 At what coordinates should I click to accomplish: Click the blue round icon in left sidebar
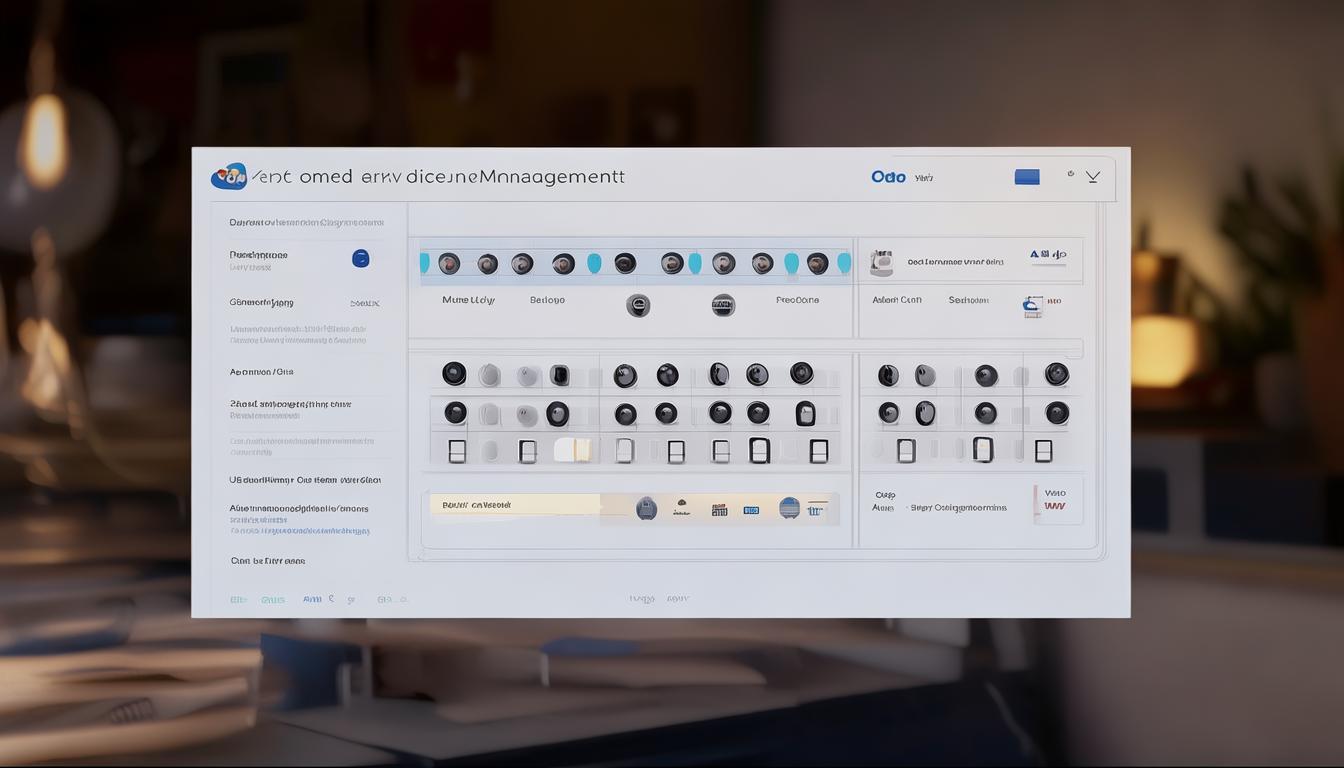click(x=361, y=258)
